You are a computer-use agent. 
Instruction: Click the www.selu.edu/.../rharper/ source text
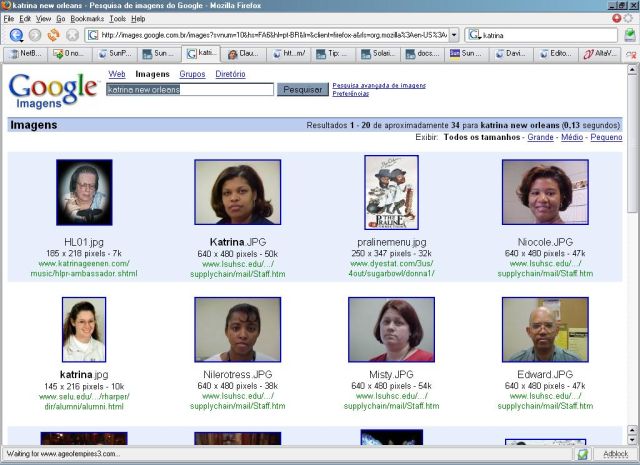tap(84, 396)
